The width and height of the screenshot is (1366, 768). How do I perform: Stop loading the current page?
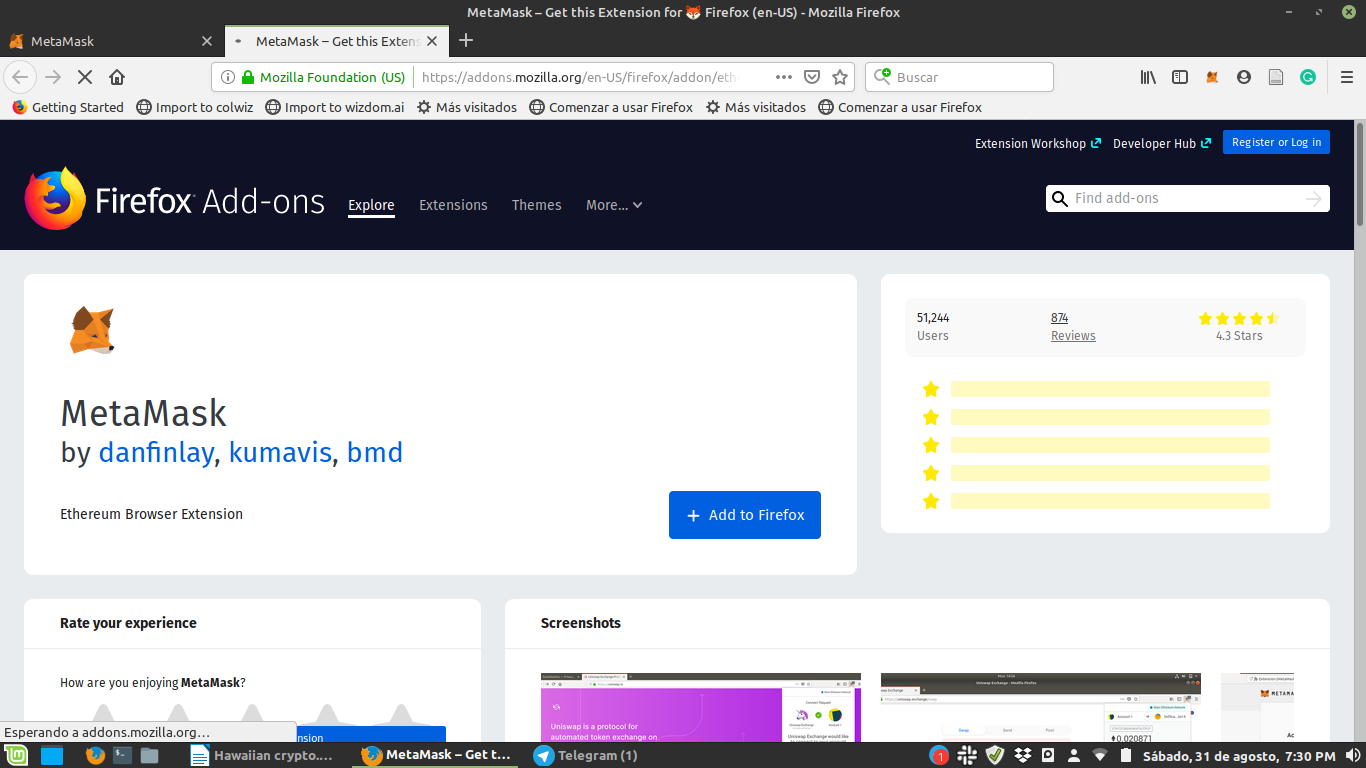click(85, 77)
